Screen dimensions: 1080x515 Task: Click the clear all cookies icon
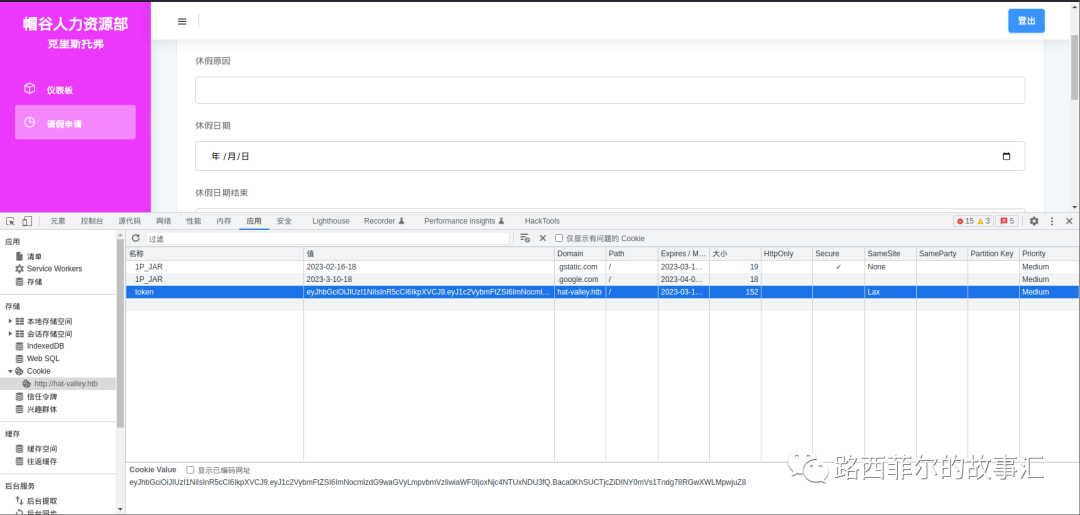525,238
